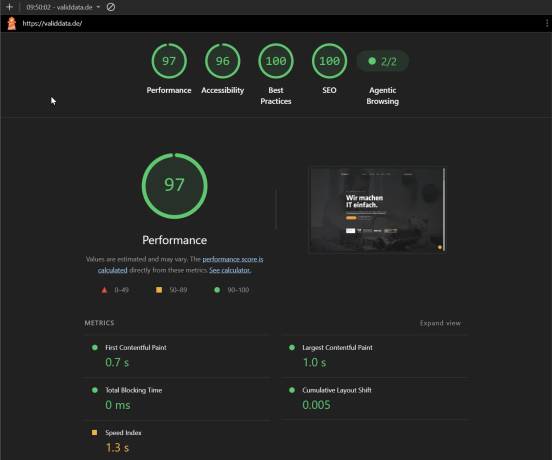
Task: Click the 1.0 s Largest Contentful Paint value
Action: (x=314, y=362)
